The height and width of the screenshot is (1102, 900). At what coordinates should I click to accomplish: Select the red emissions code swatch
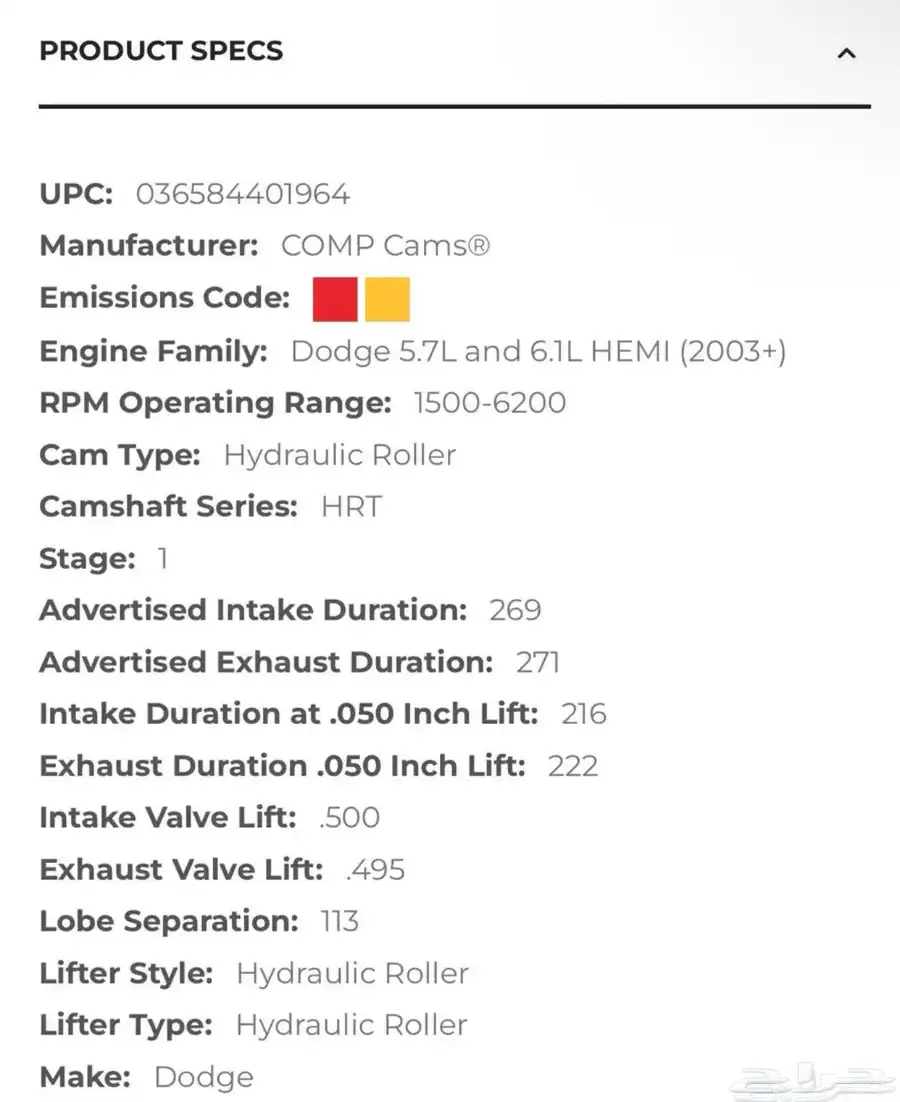(x=335, y=299)
